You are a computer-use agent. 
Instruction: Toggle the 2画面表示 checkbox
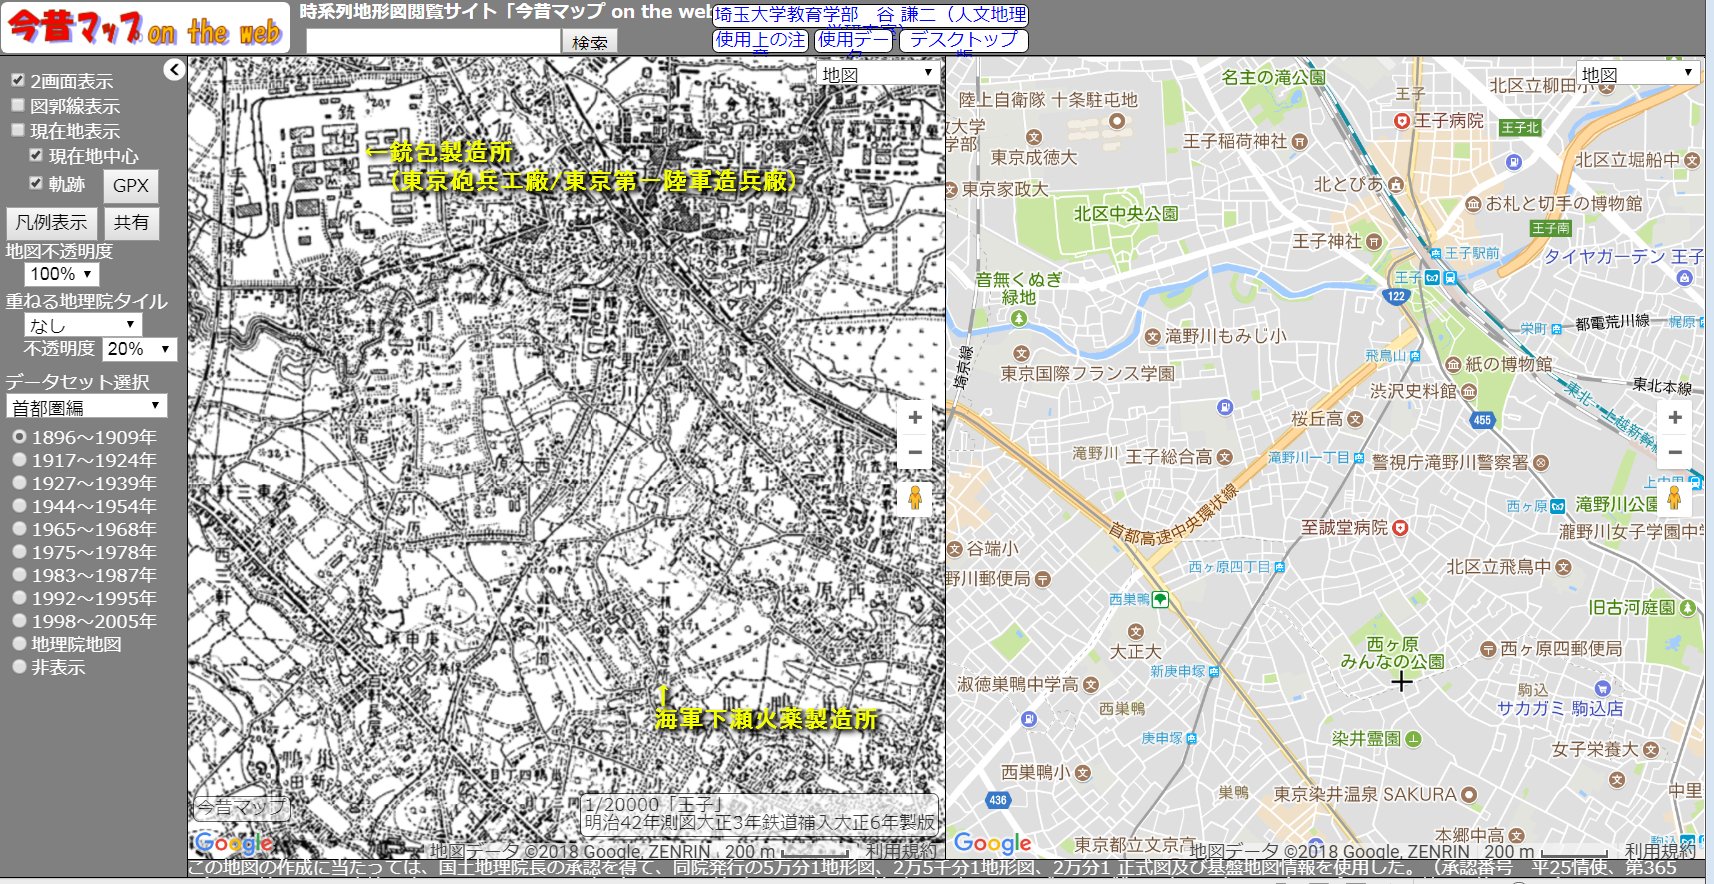tap(17, 80)
